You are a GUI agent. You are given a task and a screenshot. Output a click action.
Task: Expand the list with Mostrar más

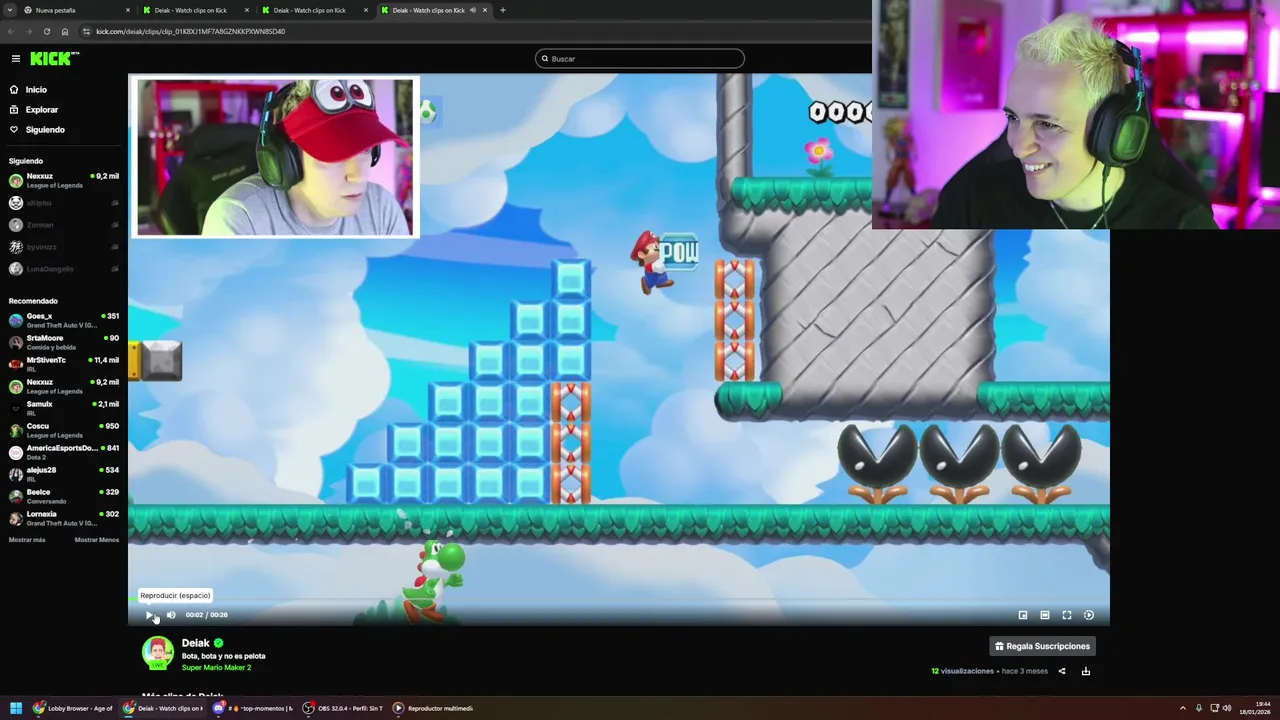click(27, 540)
